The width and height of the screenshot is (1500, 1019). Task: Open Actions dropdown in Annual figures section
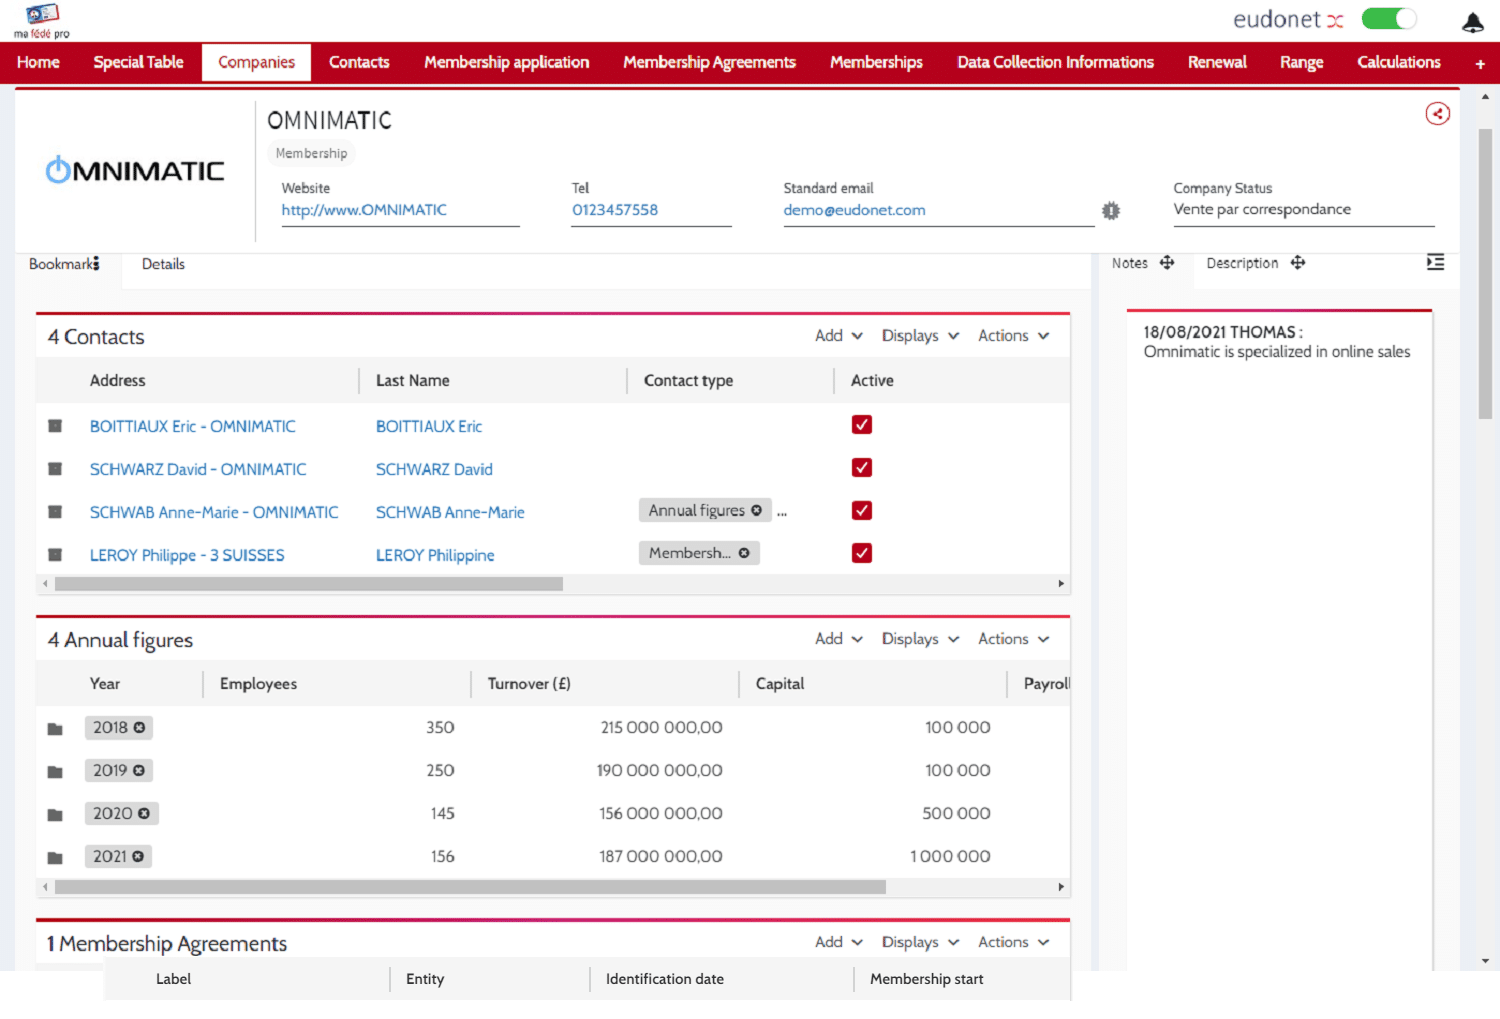click(x=1014, y=639)
